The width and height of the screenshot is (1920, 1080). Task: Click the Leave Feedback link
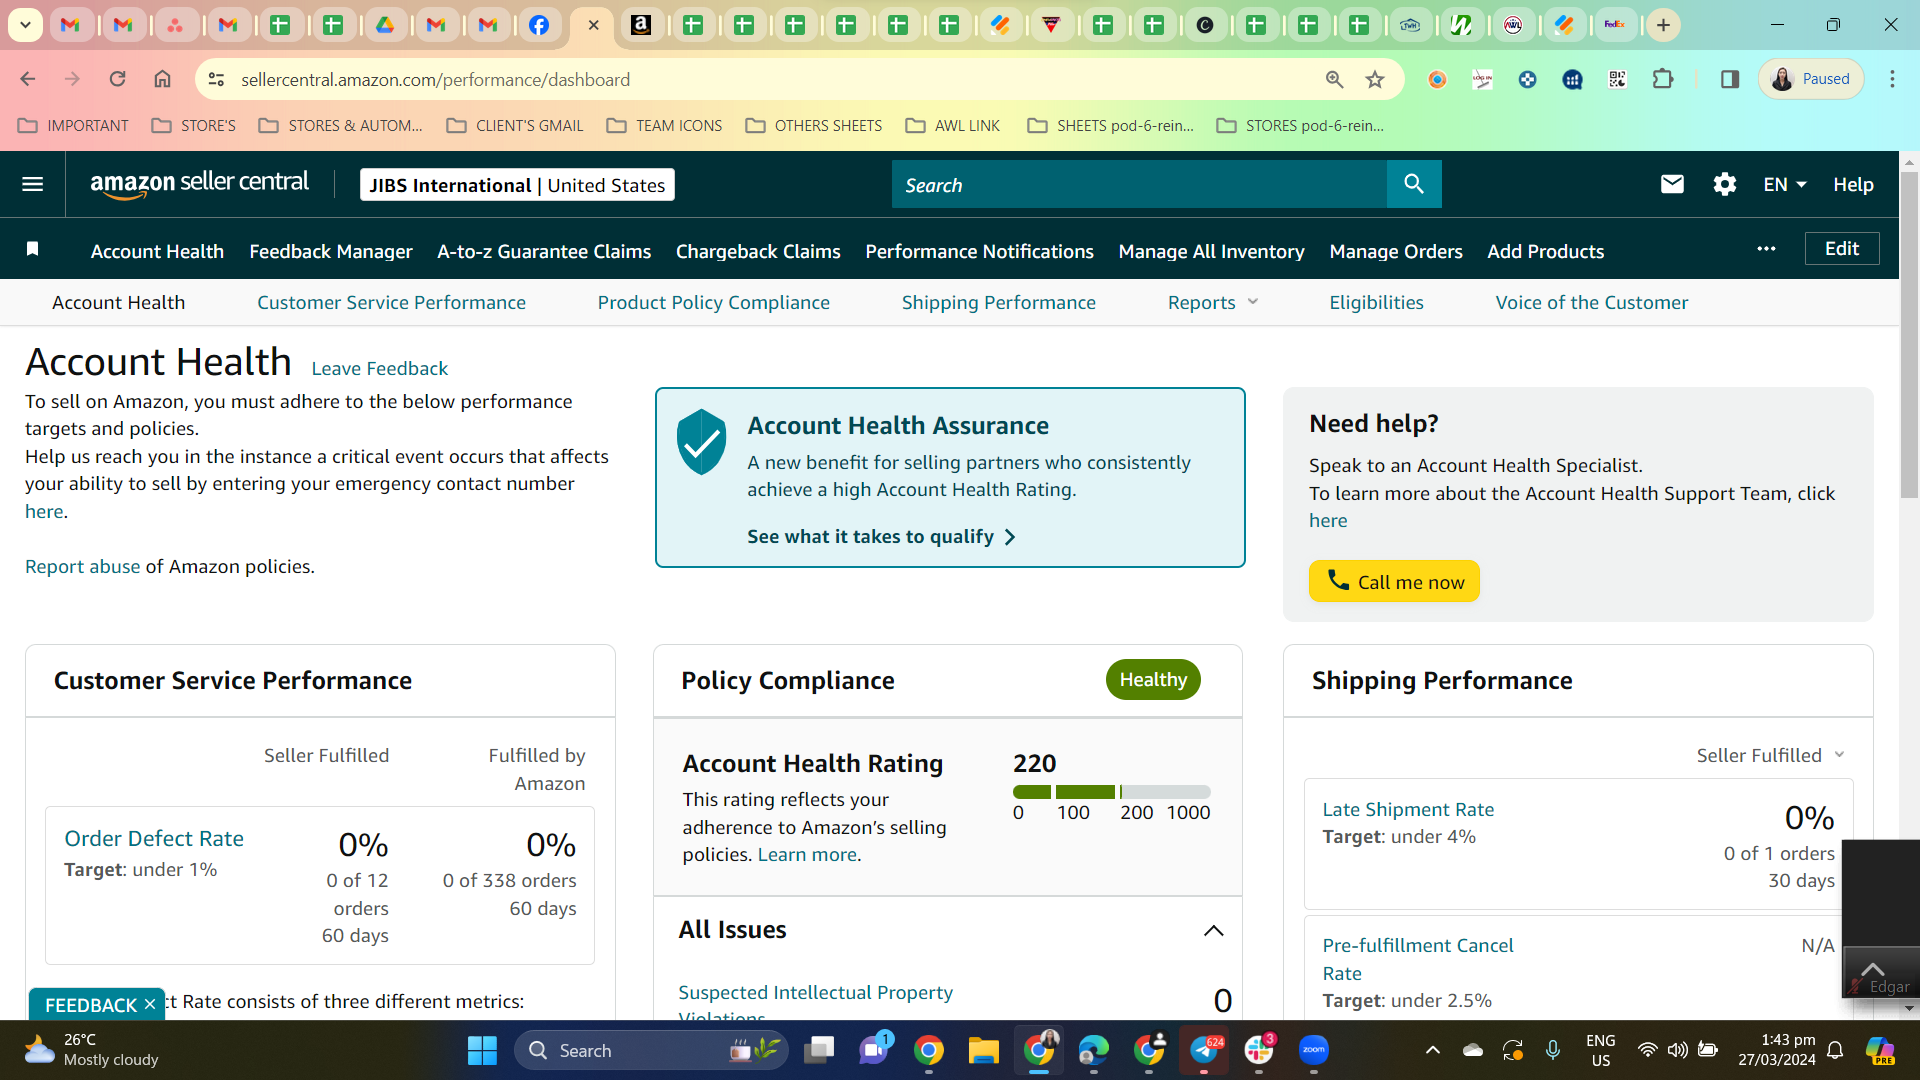point(379,368)
